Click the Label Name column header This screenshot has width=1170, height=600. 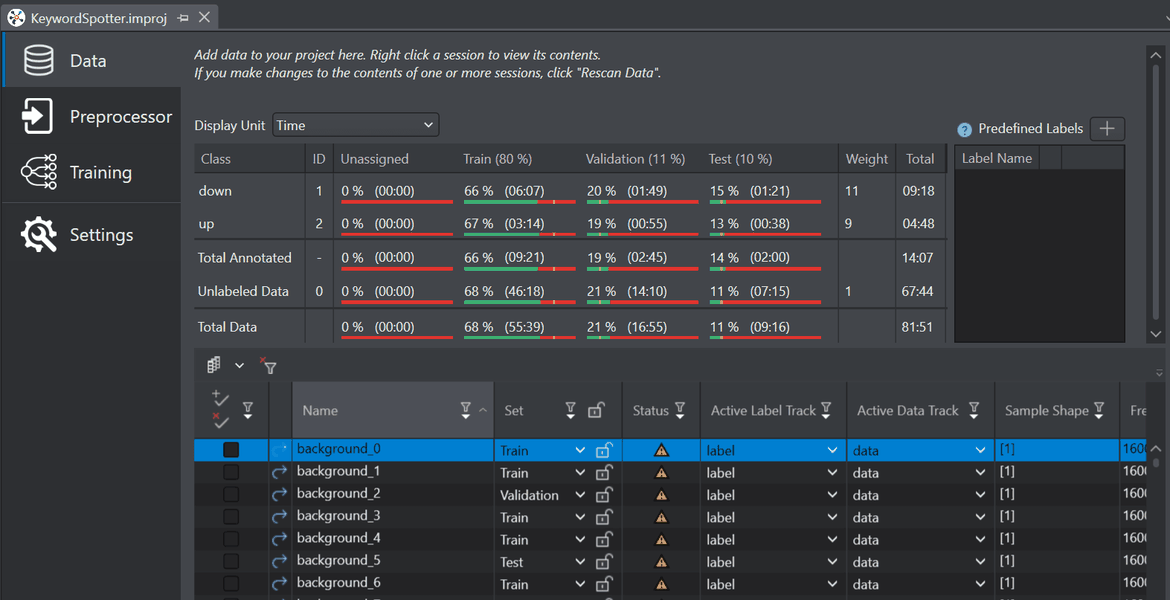[x=997, y=158]
